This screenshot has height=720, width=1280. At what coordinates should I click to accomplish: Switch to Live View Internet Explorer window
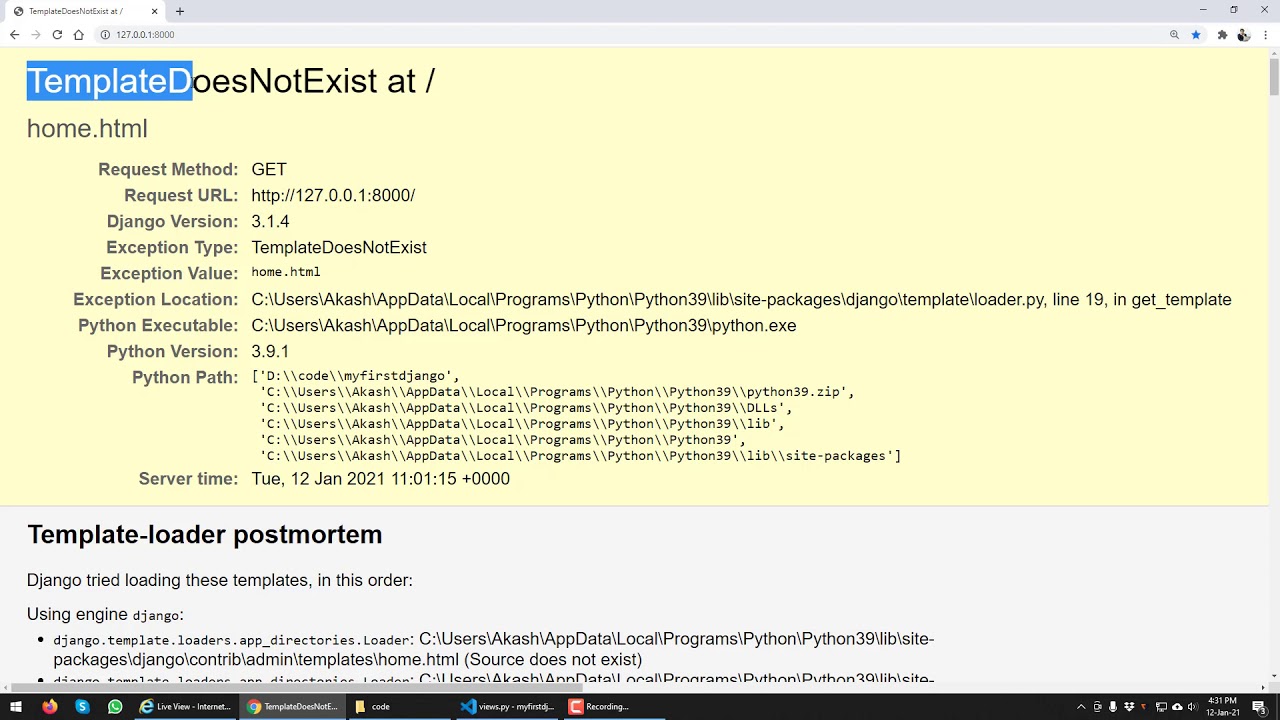186,707
